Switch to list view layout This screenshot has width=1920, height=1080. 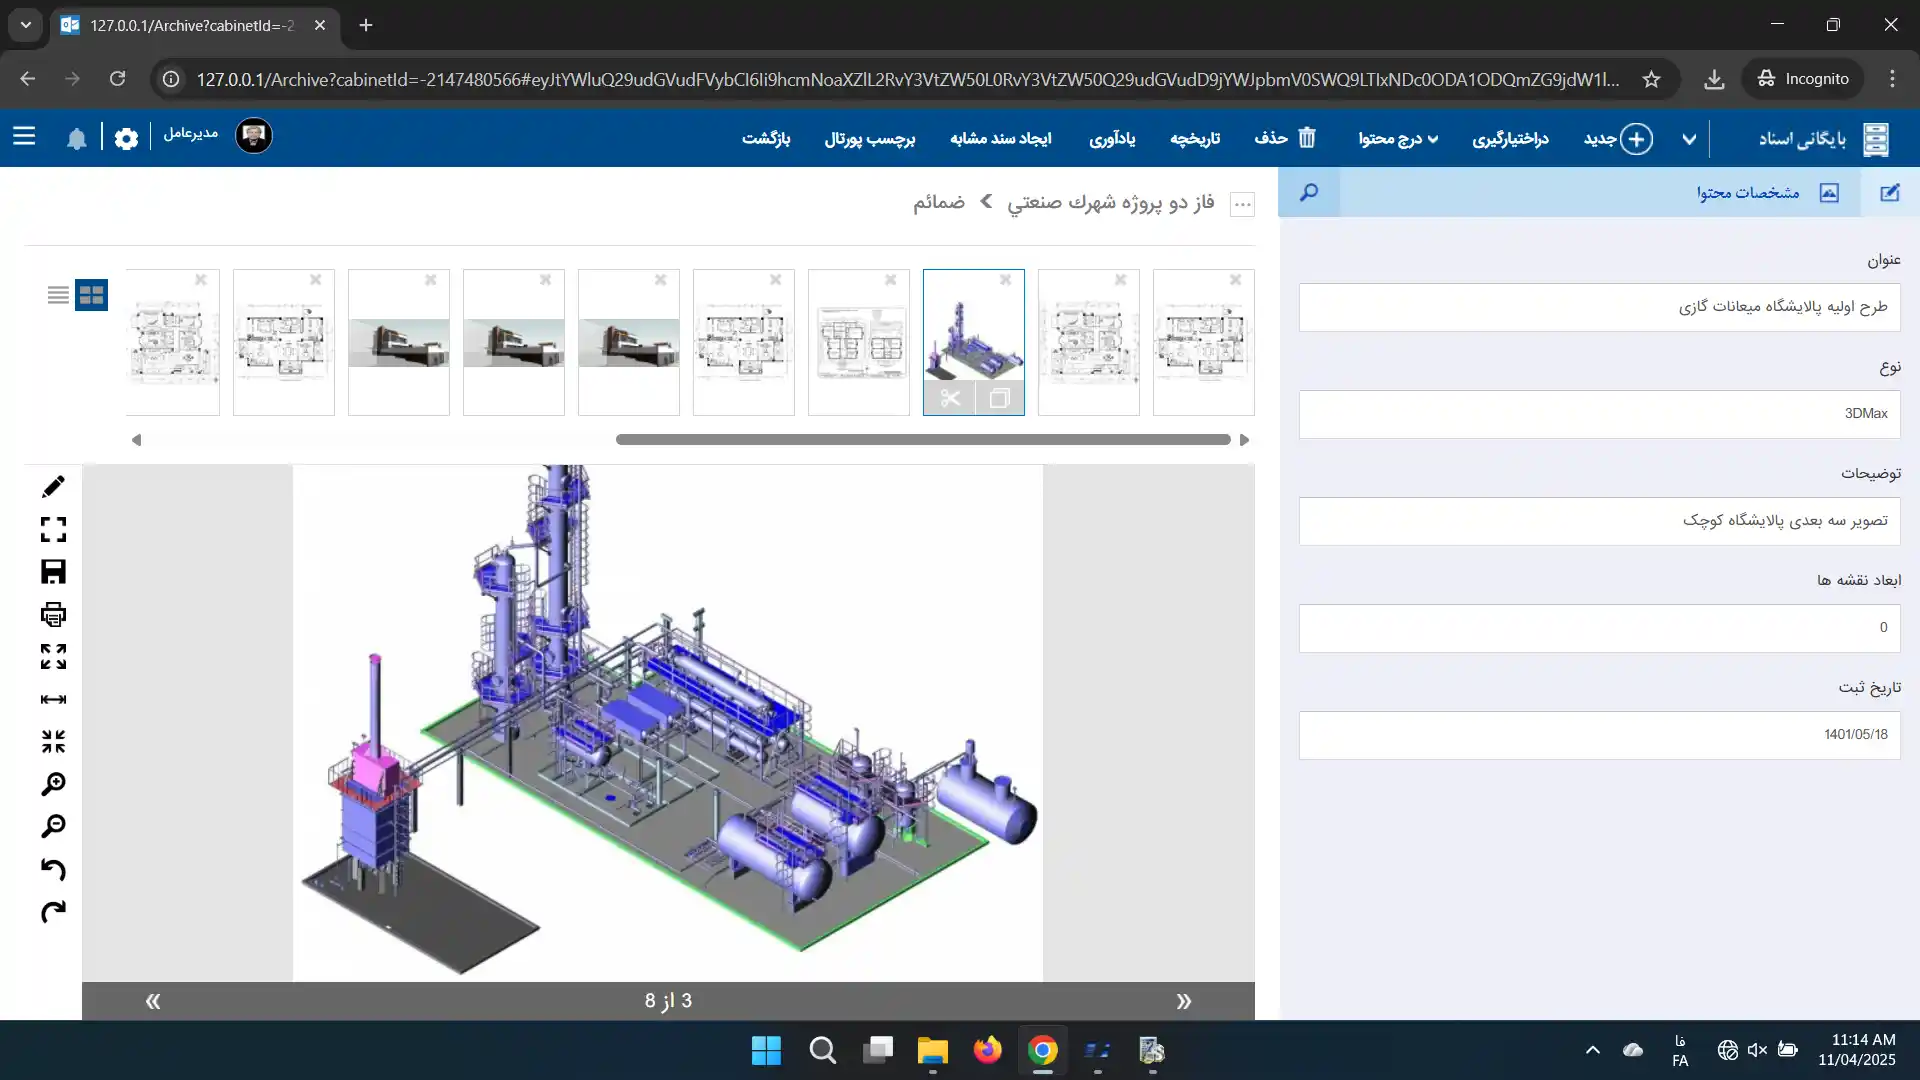(58, 295)
